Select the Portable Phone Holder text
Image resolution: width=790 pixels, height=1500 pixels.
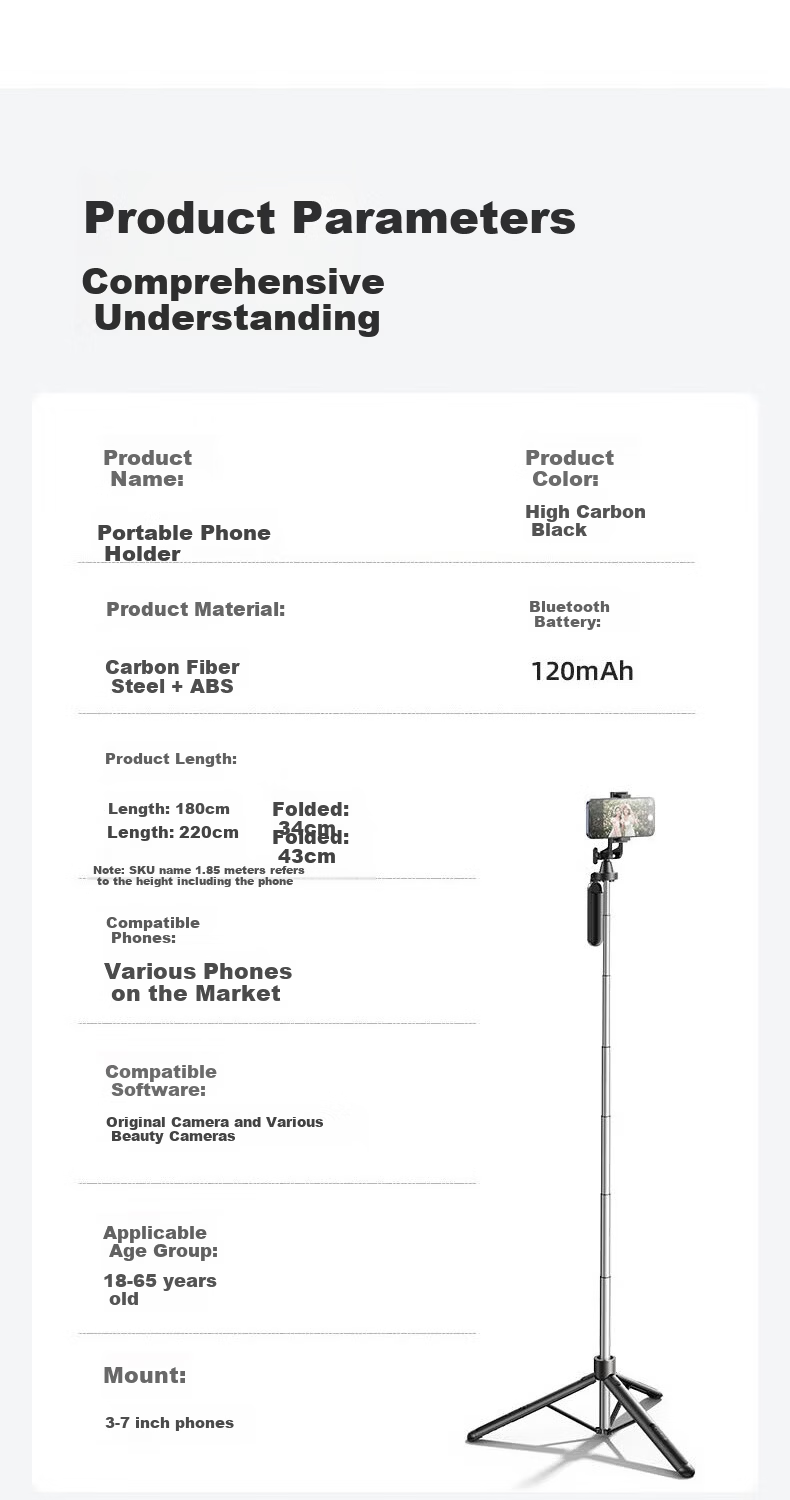184,543
